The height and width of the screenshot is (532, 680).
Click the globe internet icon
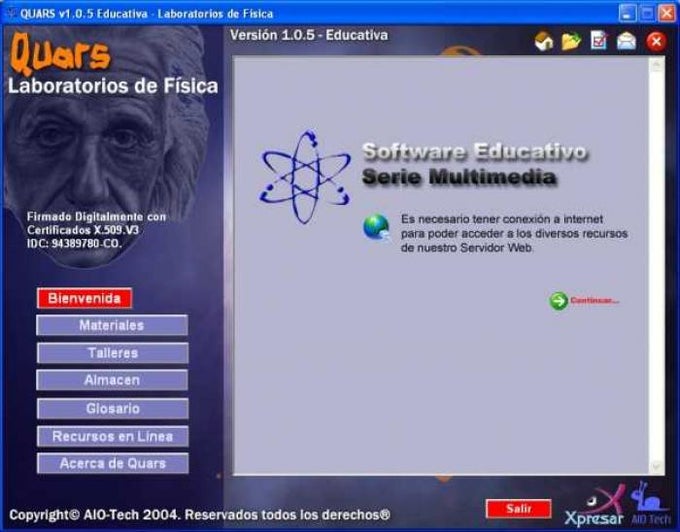(x=376, y=228)
